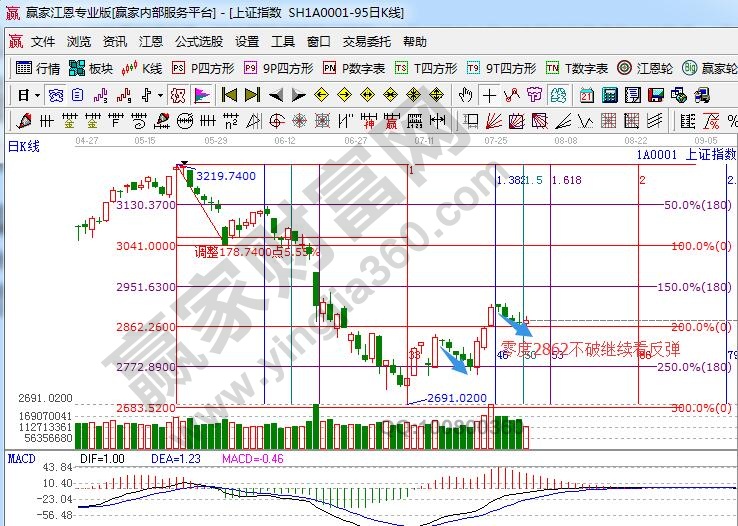
Task: Click the MACD indicator panel title
Action: (22, 459)
